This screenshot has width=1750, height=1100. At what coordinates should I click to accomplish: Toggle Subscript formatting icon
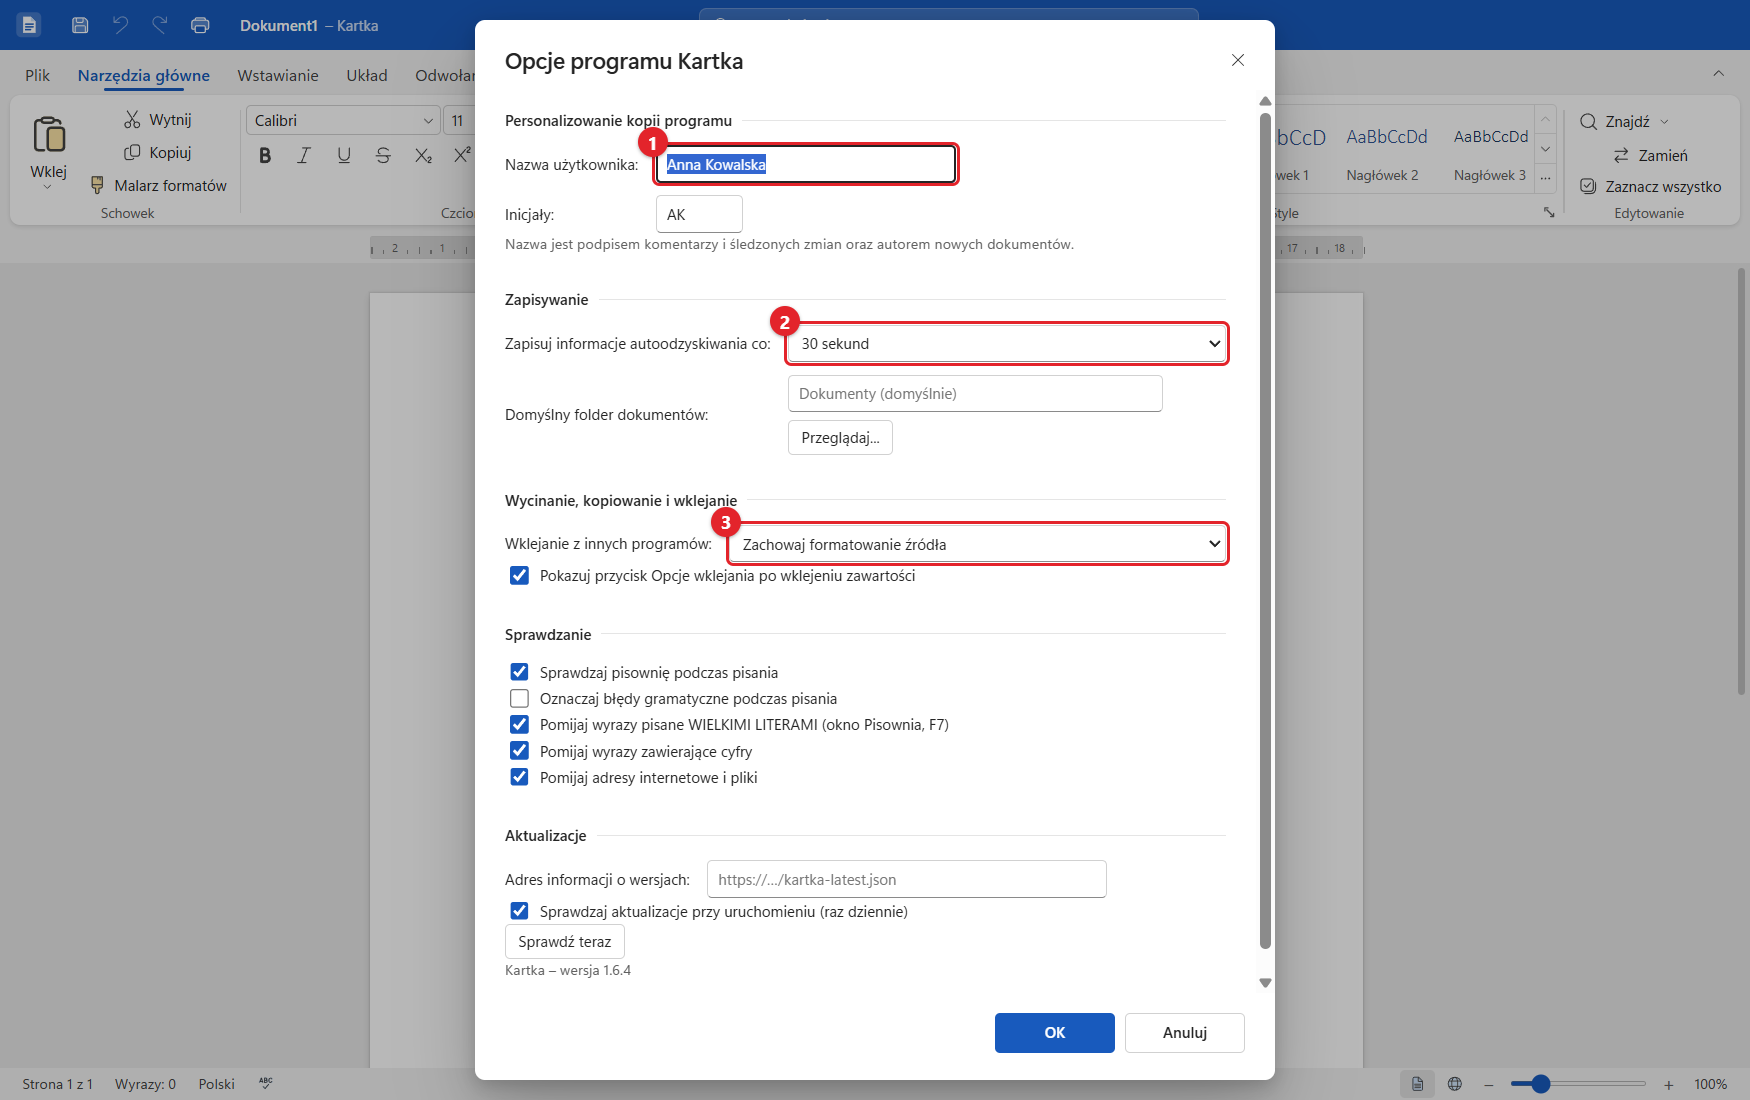(x=423, y=155)
